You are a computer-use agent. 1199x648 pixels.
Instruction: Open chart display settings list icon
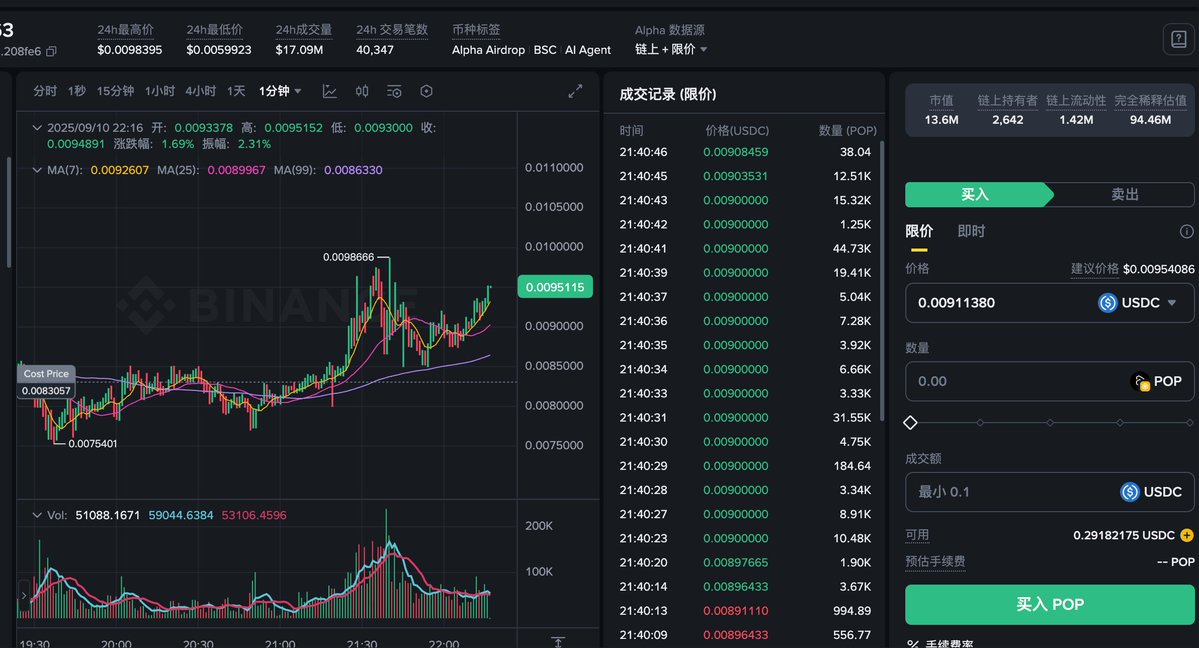tap(394, 91)
